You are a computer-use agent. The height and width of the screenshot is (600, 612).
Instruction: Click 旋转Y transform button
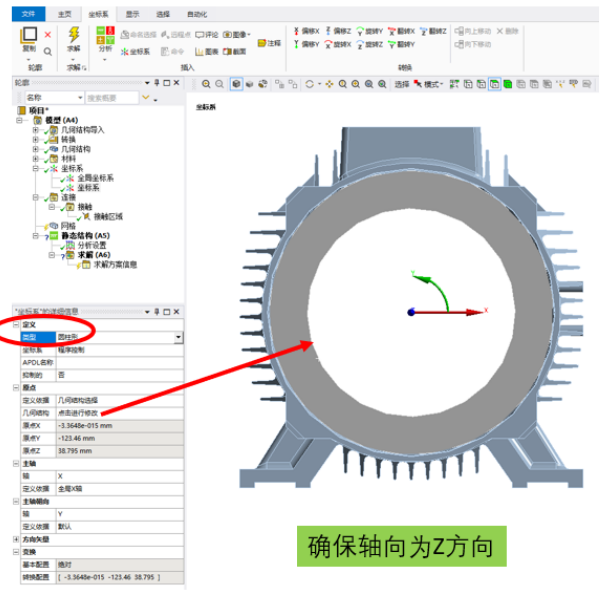point(370,31)
